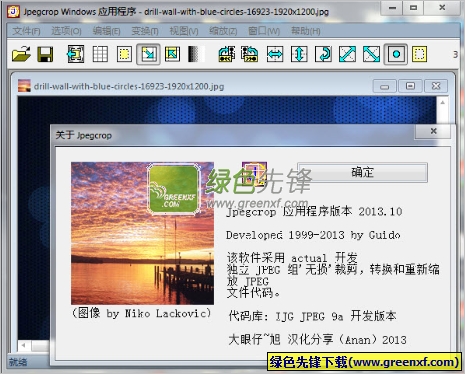This screenshot has height=374, width=465.
Task: Close the 关于 Jpegcrop dialog
Action: pos(433,131)
